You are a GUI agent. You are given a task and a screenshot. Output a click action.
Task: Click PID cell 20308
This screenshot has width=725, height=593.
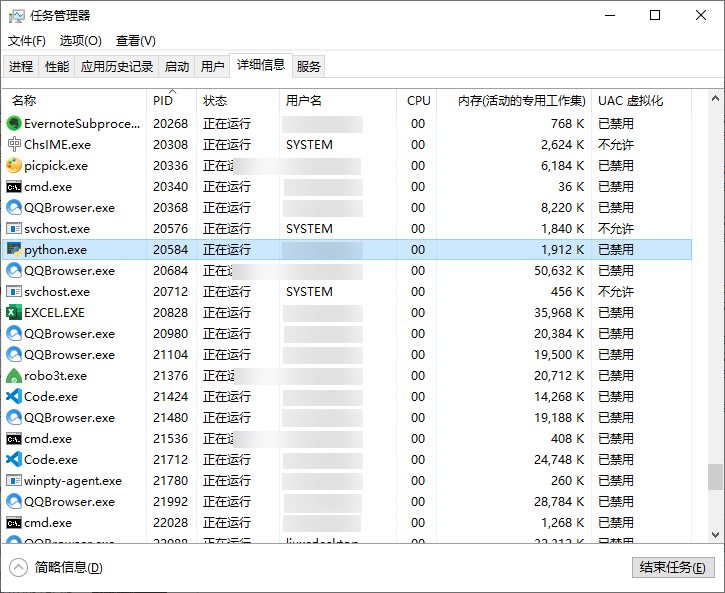coord(171,145)
